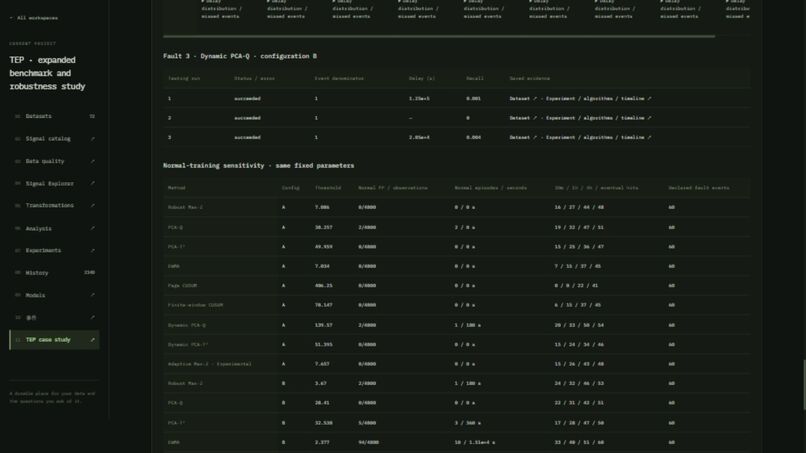Open the Dataset link for testing run 3
Screen dimensions: 806x453
[523, 137]
